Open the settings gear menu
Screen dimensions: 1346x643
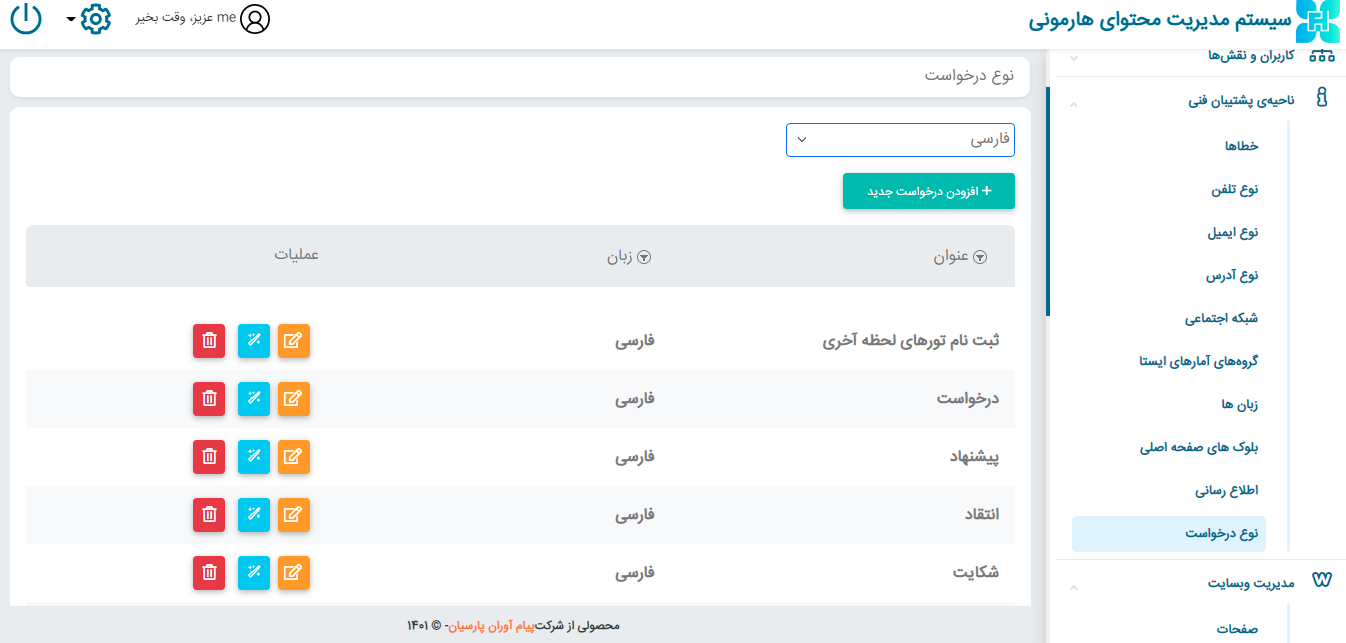(x=95, y=19)
